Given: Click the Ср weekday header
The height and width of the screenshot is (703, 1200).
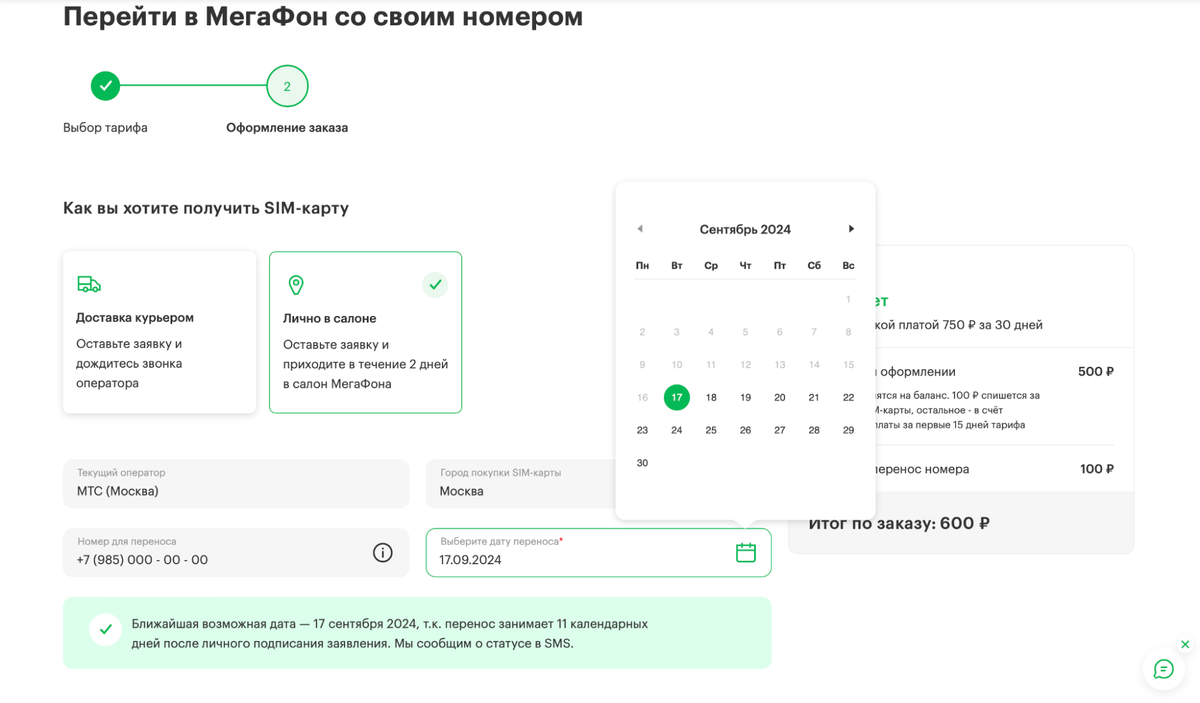Looking at the screenshot, I should click(x=711, y=265).
